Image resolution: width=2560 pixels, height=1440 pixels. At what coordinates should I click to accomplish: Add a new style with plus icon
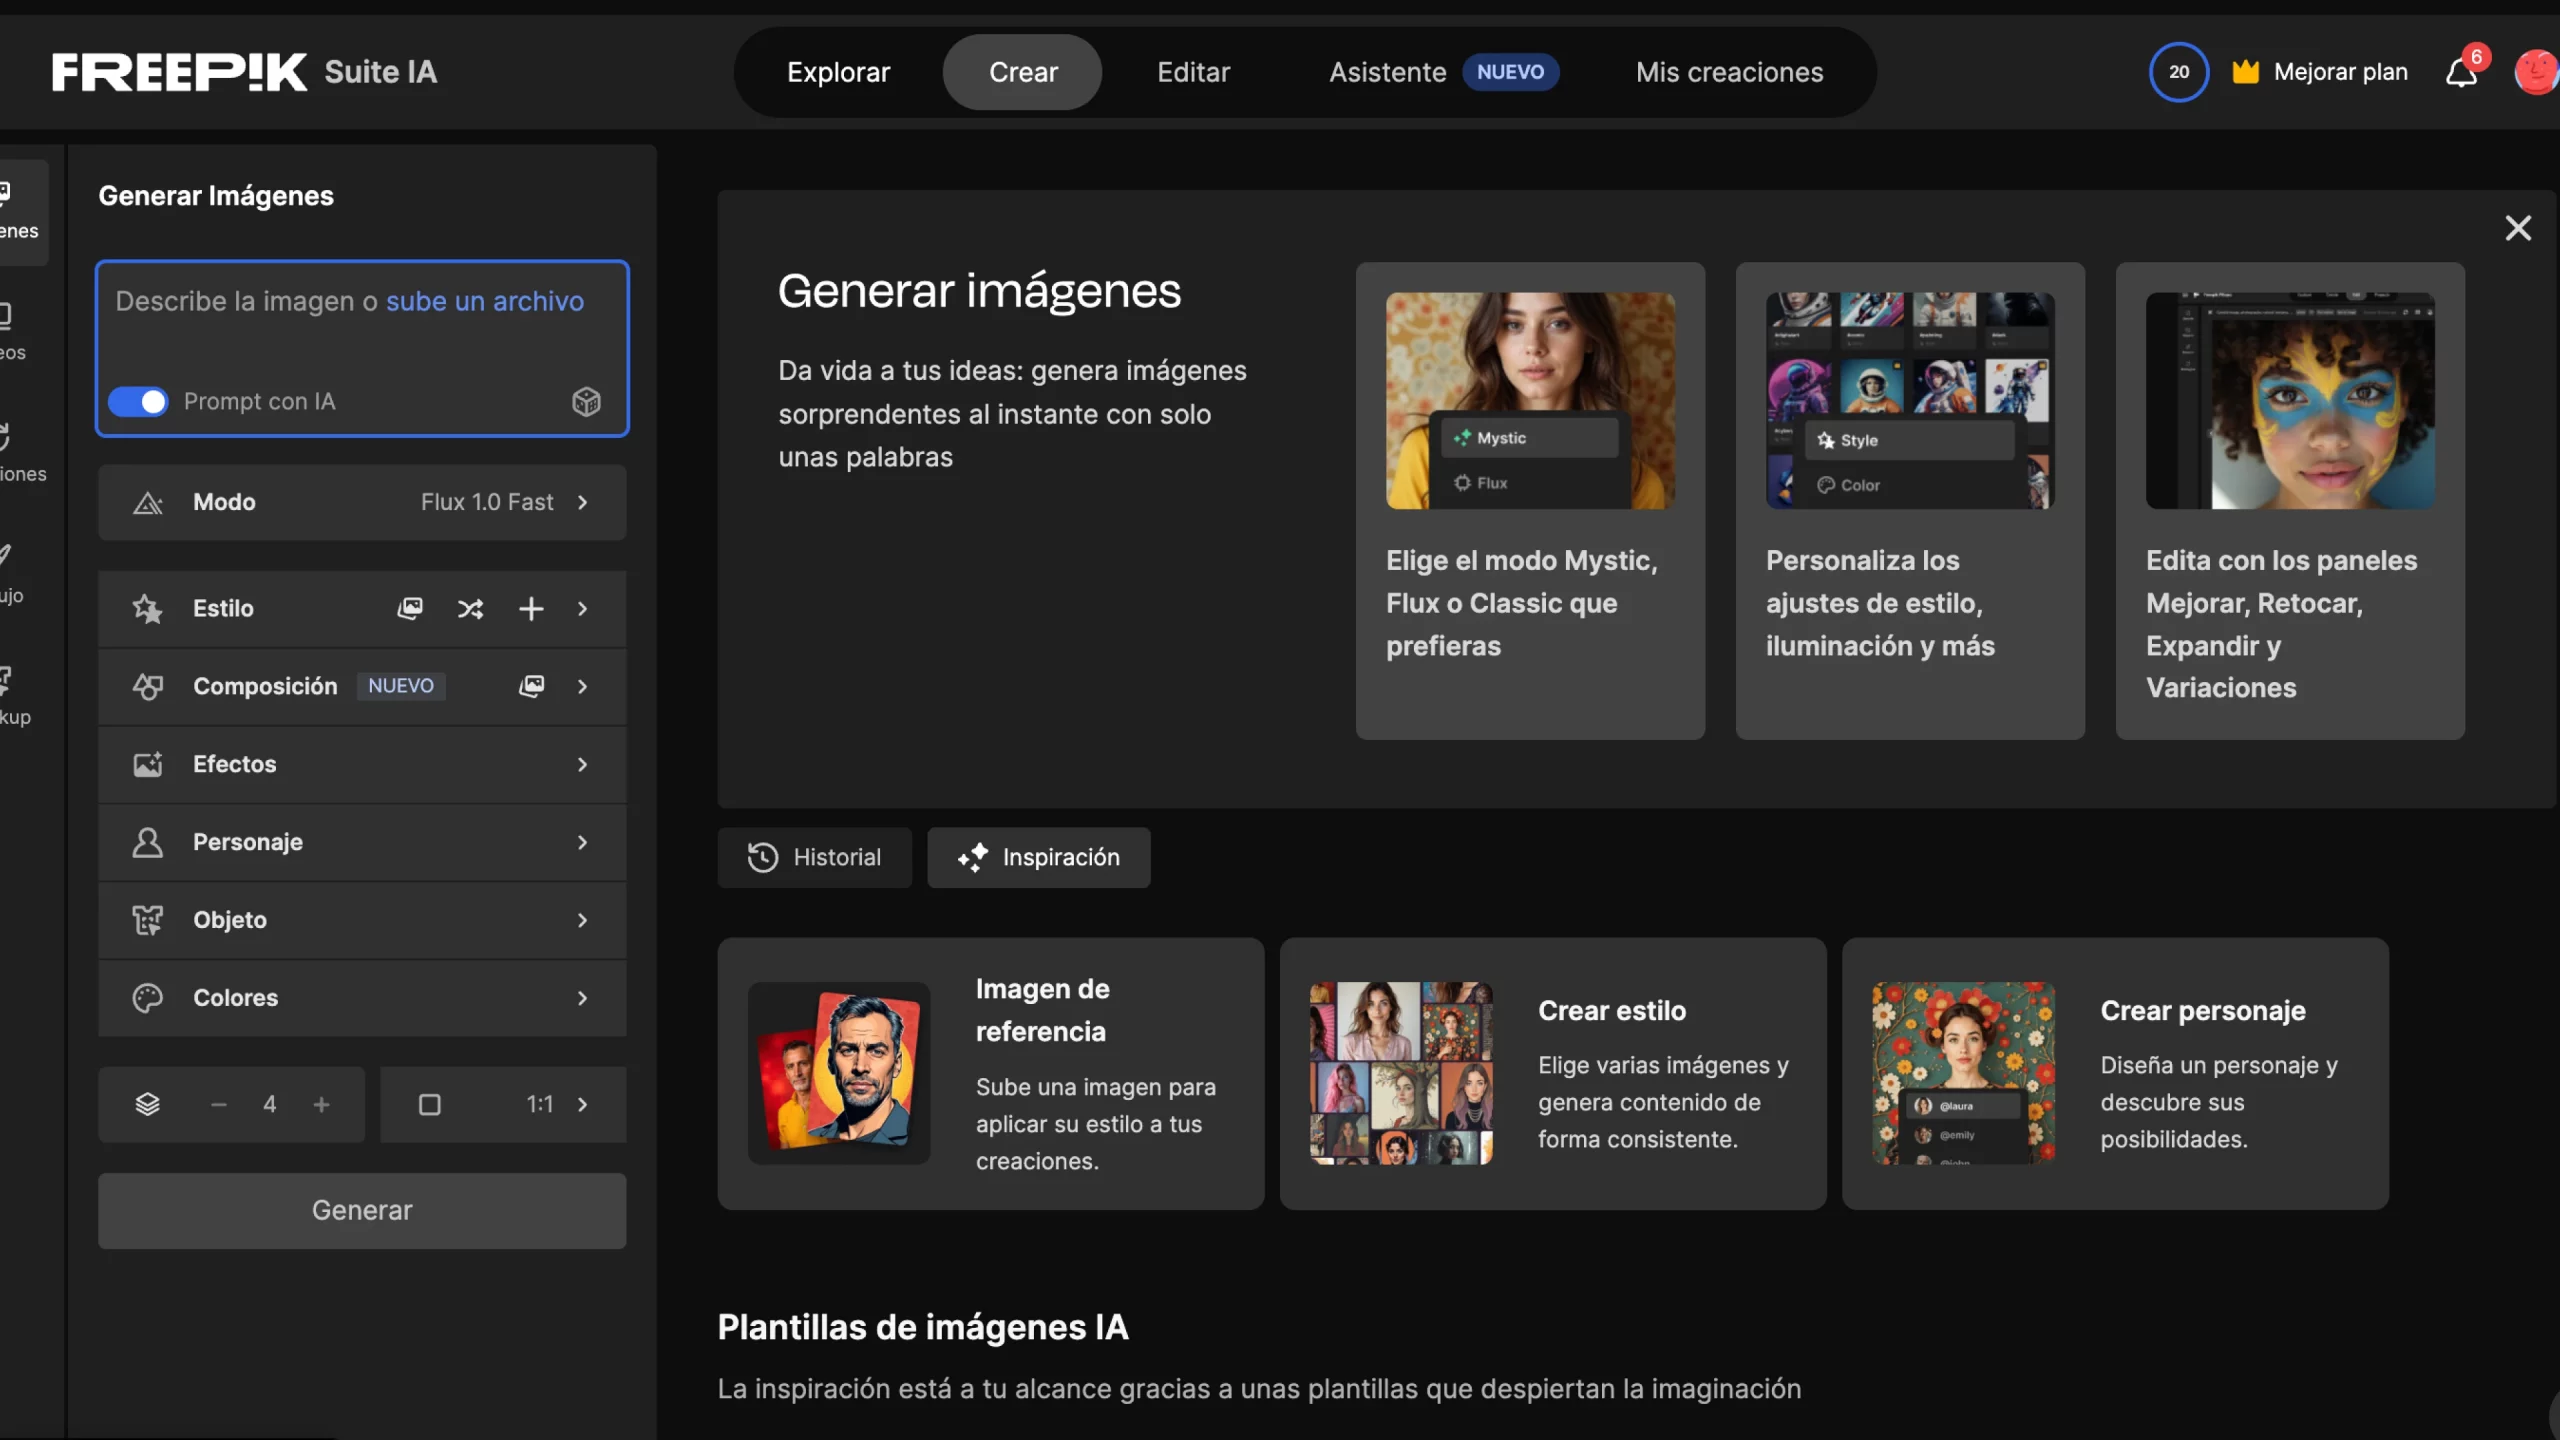point(531,608)
